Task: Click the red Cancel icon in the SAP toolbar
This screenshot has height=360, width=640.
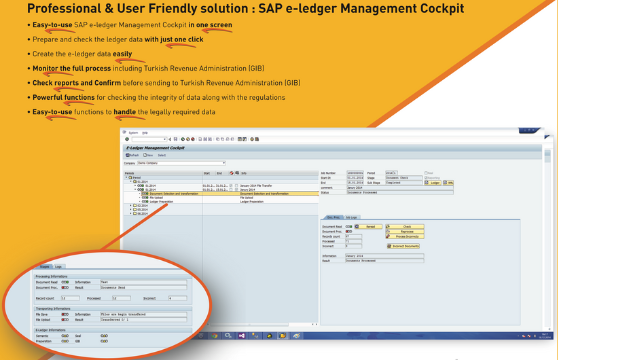Action: [193, 139]
